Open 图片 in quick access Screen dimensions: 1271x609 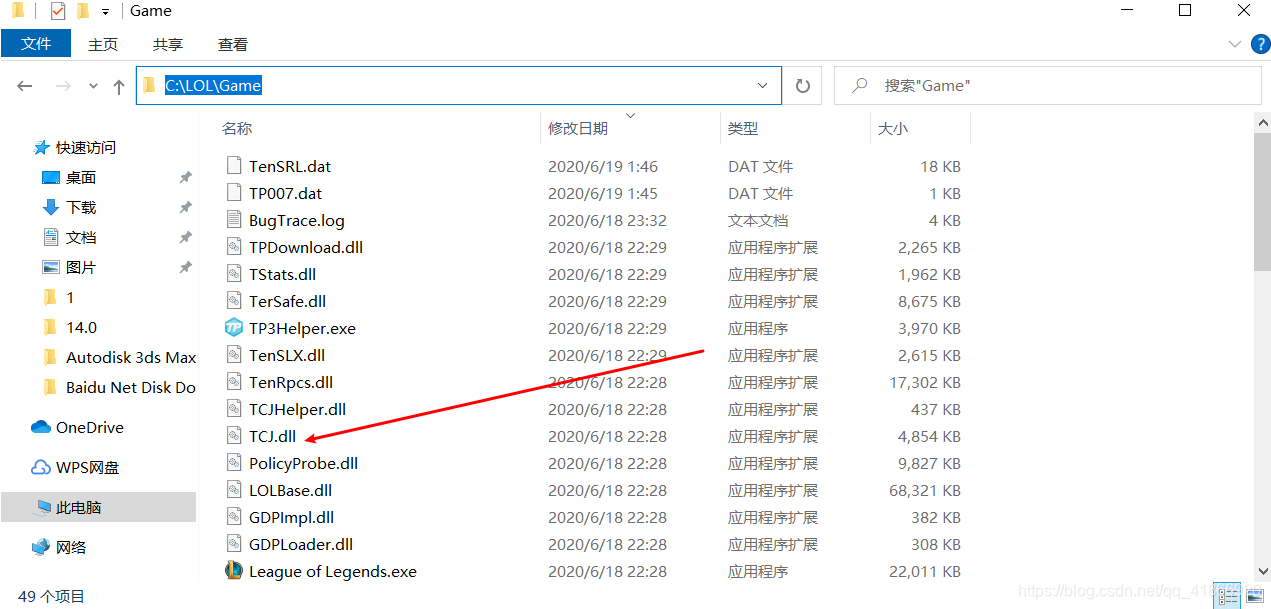(81, 267)
